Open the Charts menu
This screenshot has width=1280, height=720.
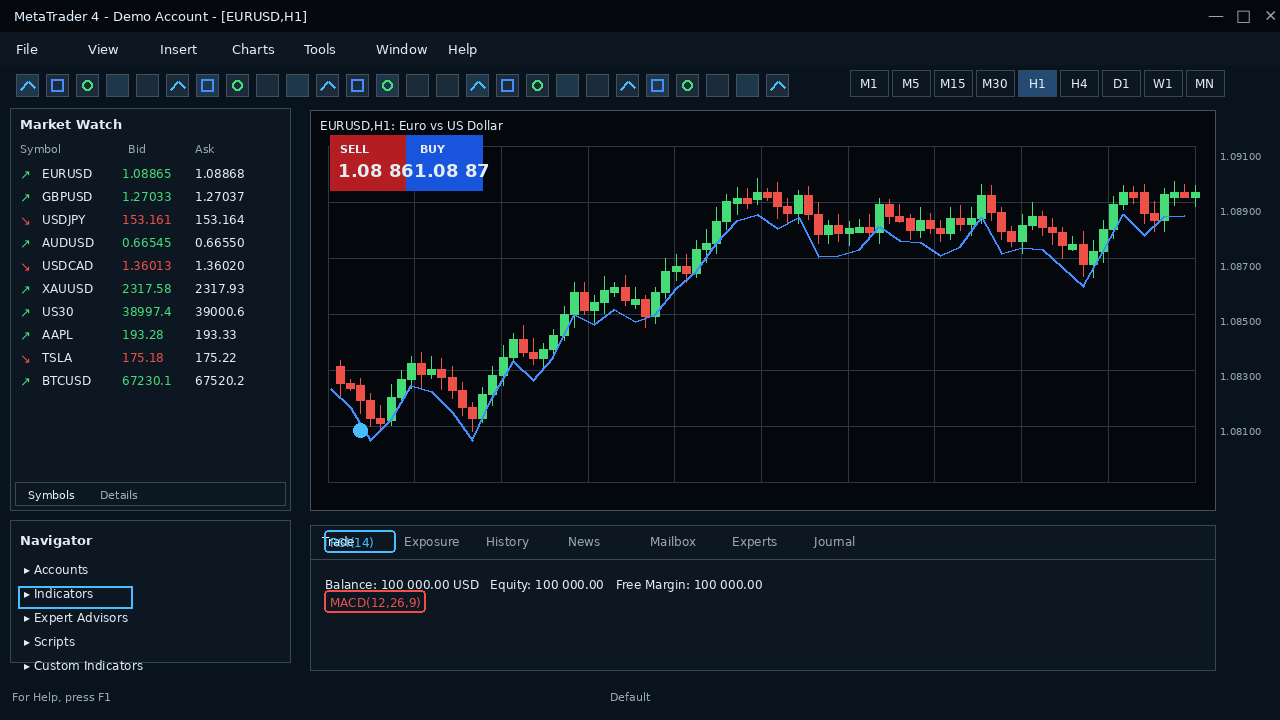point(253,50)
